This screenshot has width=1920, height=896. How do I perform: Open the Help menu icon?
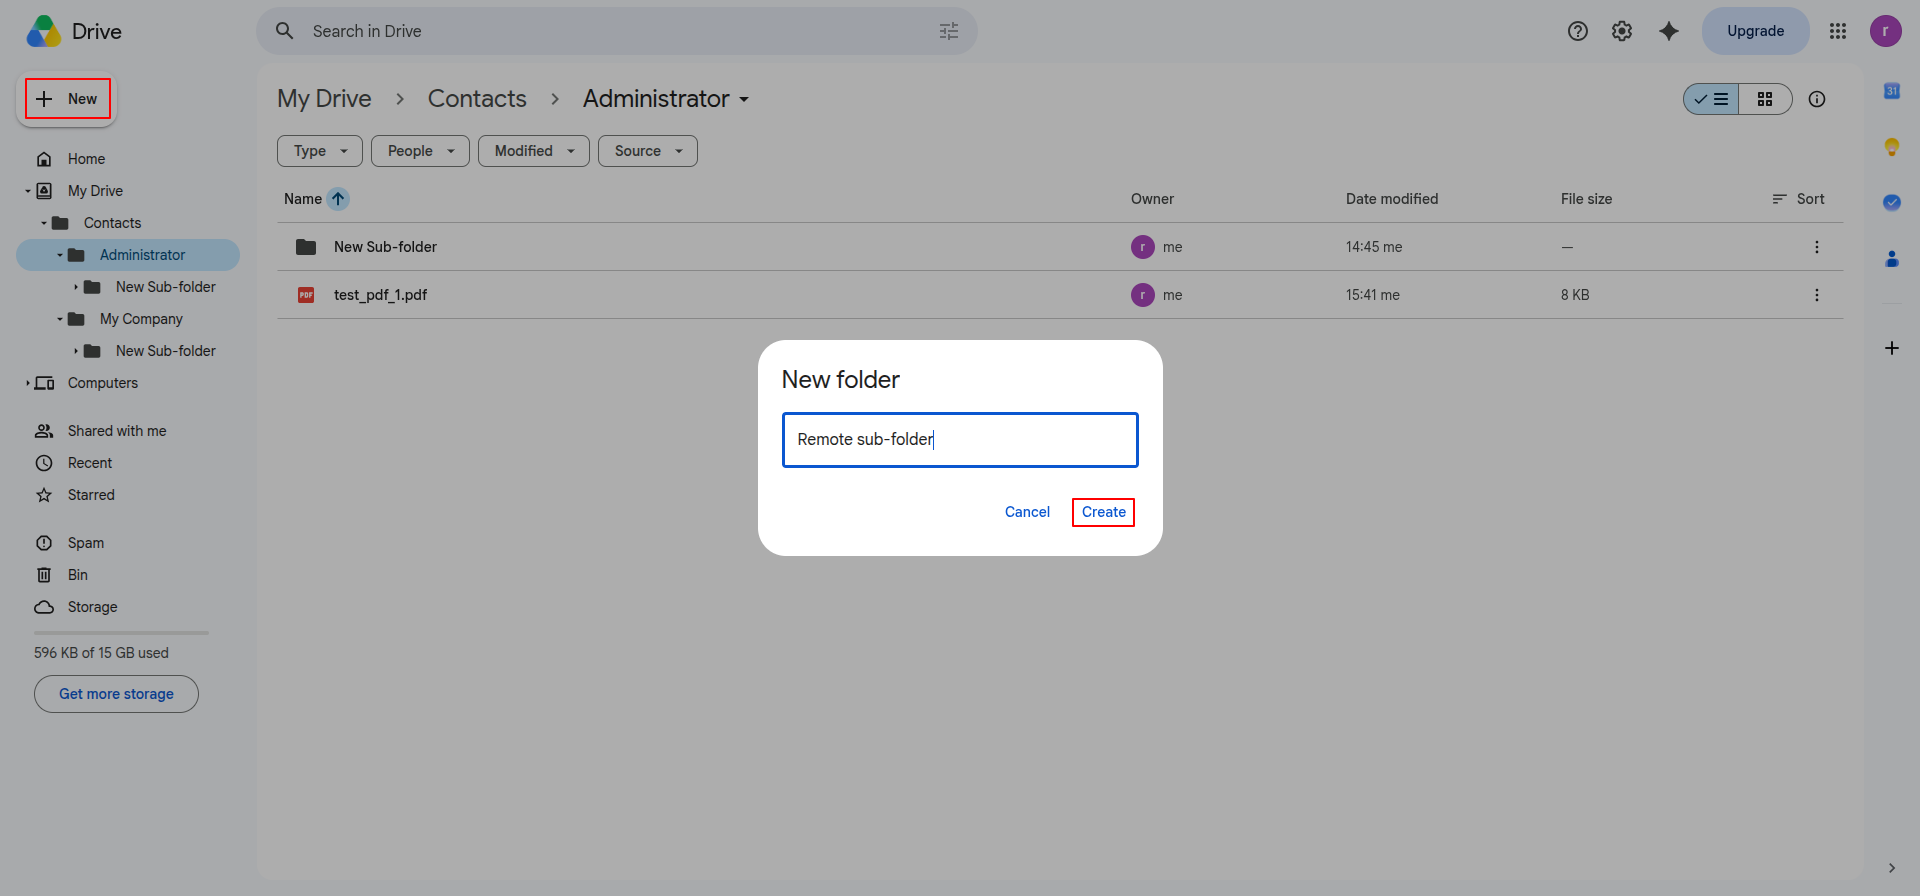pyautogui.click(x=1578, y=31)
